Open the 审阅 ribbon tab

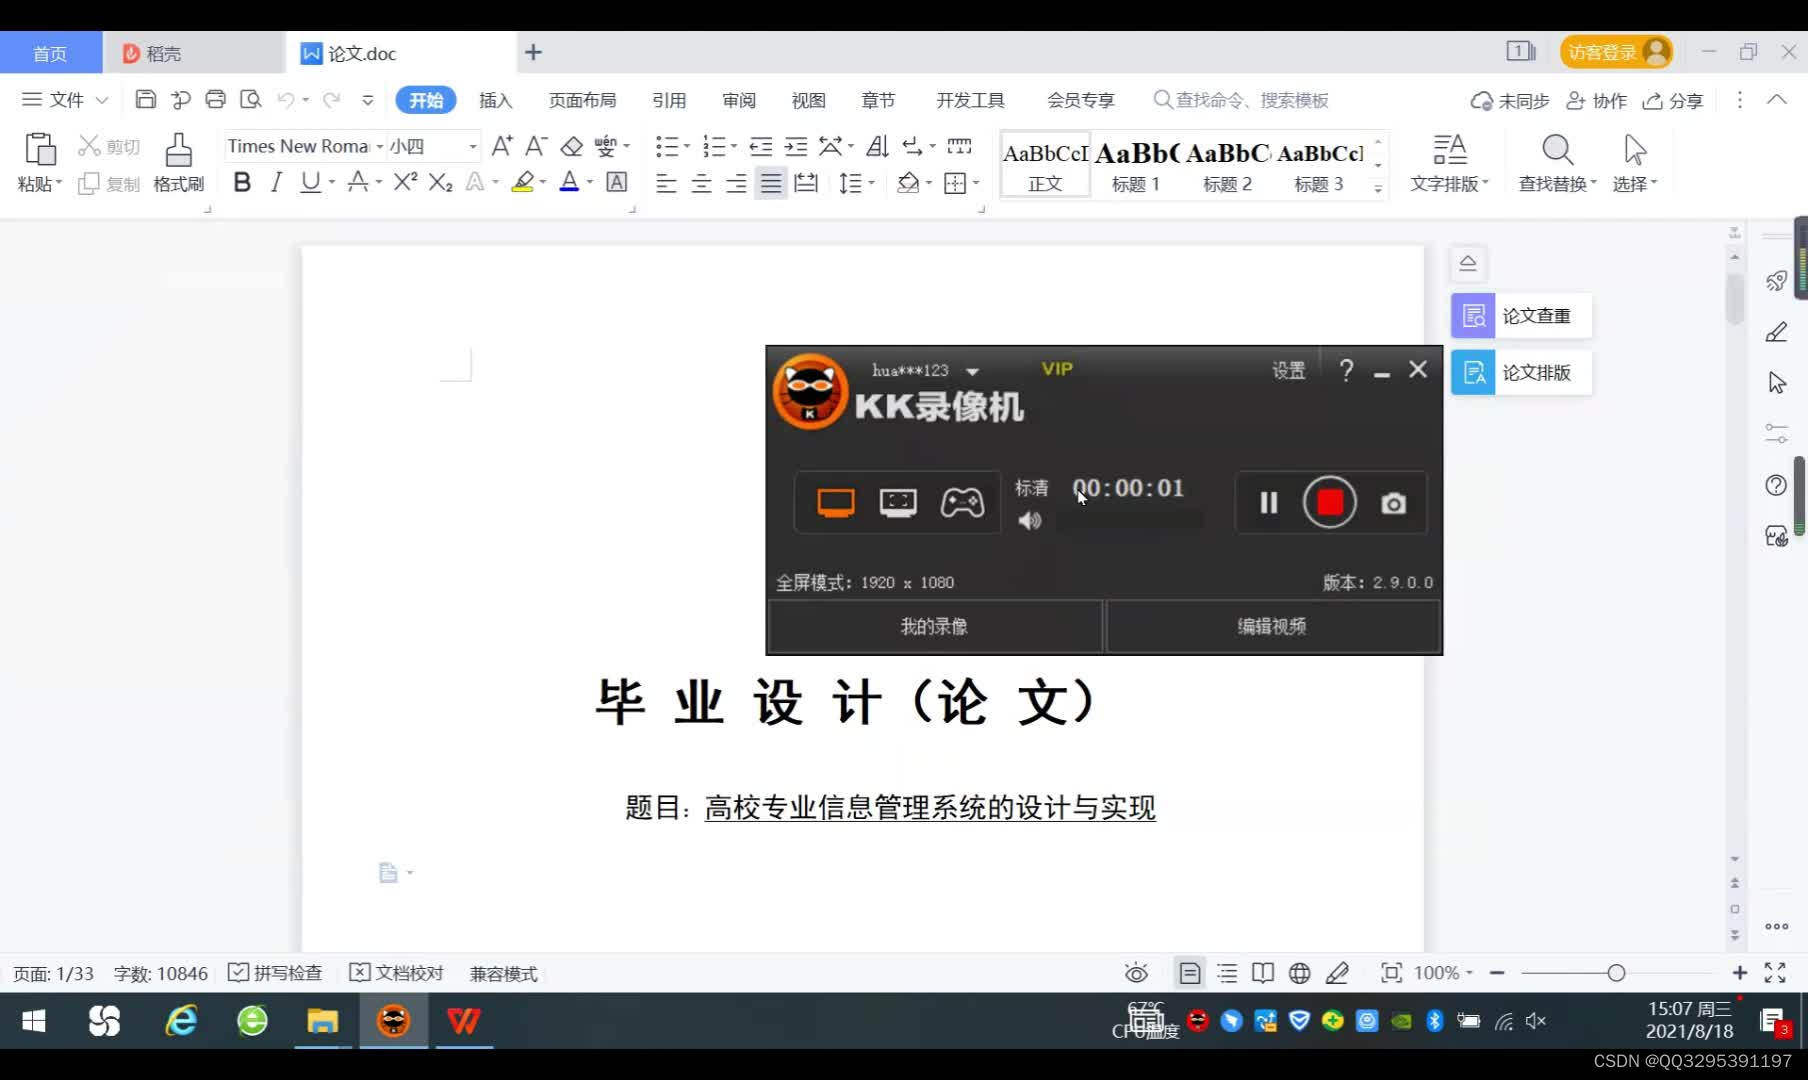coord(739,100)
